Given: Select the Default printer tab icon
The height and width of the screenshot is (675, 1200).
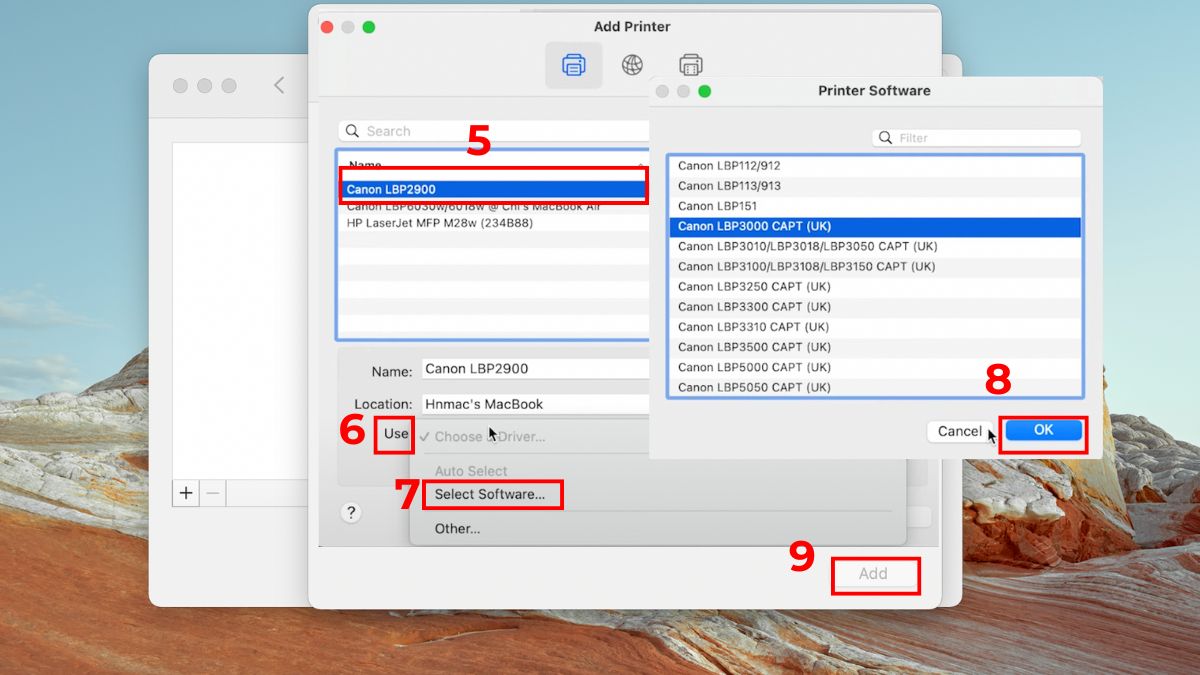Looking at the screenshot, I should [x=574, y=65].
